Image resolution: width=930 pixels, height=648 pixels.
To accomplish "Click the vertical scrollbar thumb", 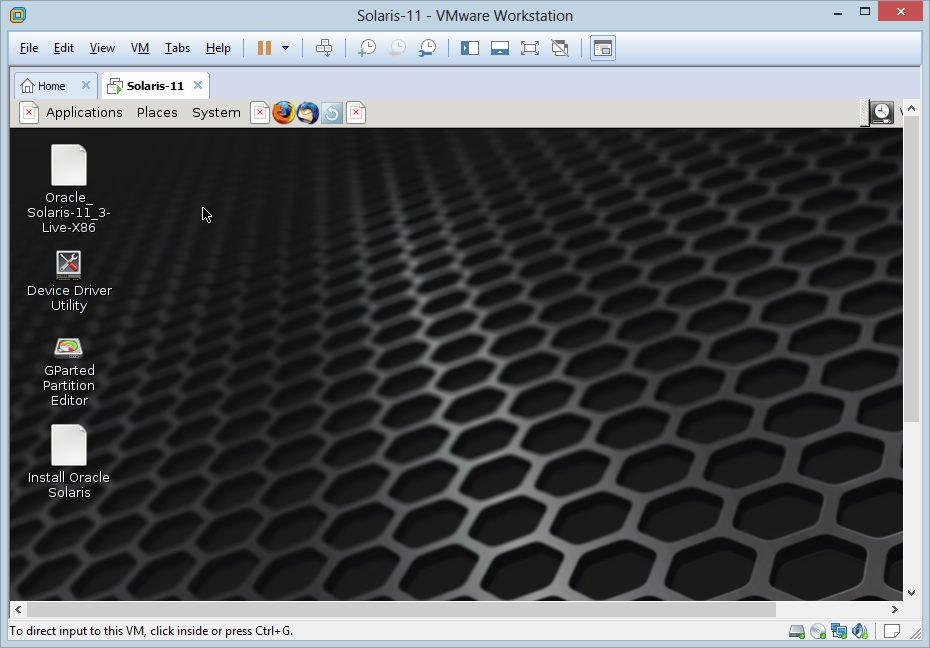I will (912, 269).
